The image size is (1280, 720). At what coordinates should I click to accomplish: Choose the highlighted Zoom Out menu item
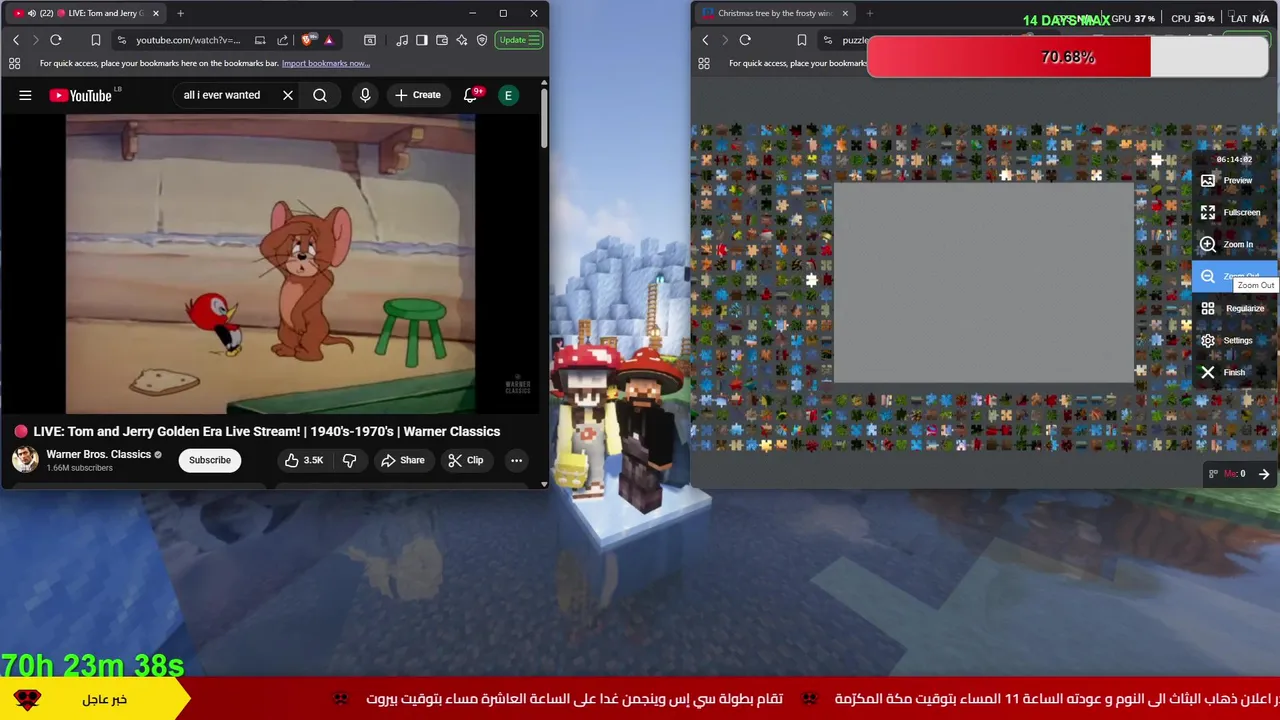coord(1235,277)
